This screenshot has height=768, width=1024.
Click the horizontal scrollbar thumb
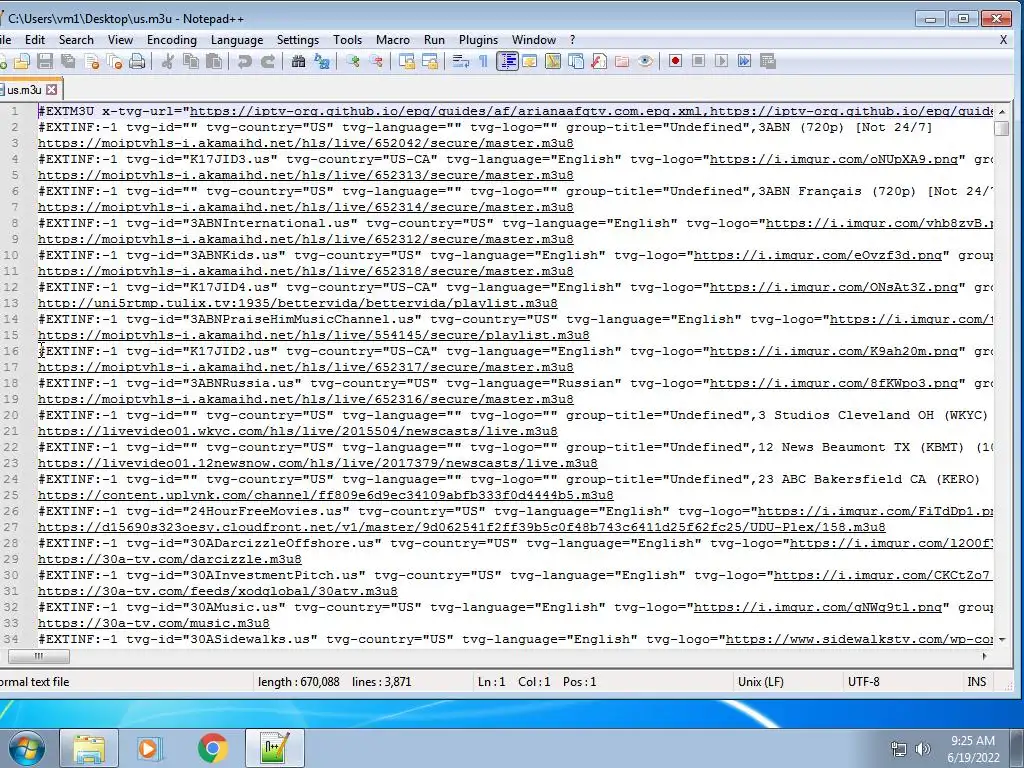39,656
